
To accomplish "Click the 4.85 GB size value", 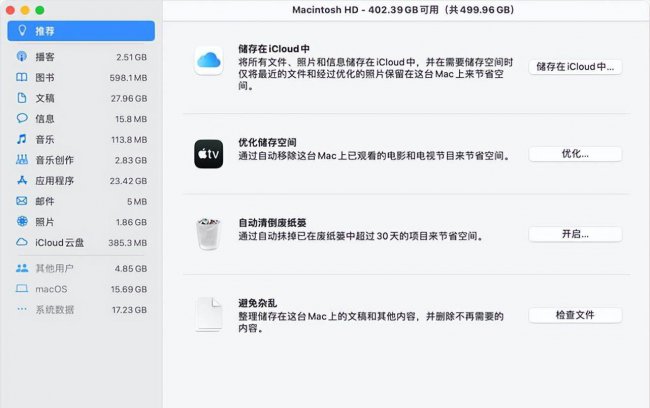I will [131, 269].
